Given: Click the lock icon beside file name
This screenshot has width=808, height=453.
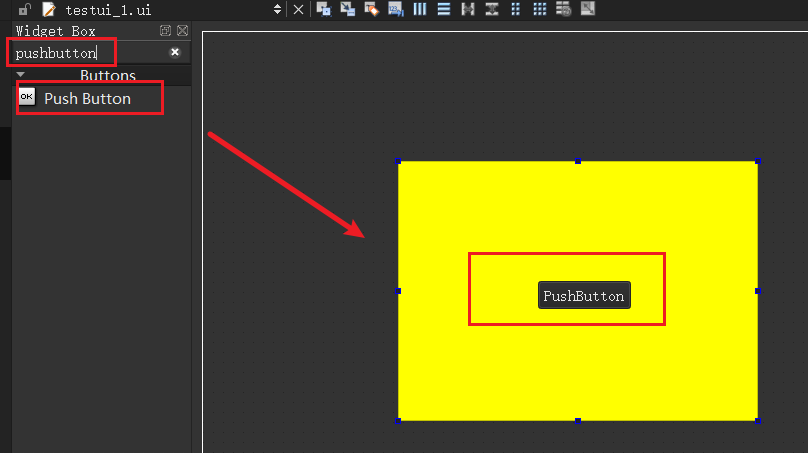Looking at the screenshot, I should tap(24, 9).
